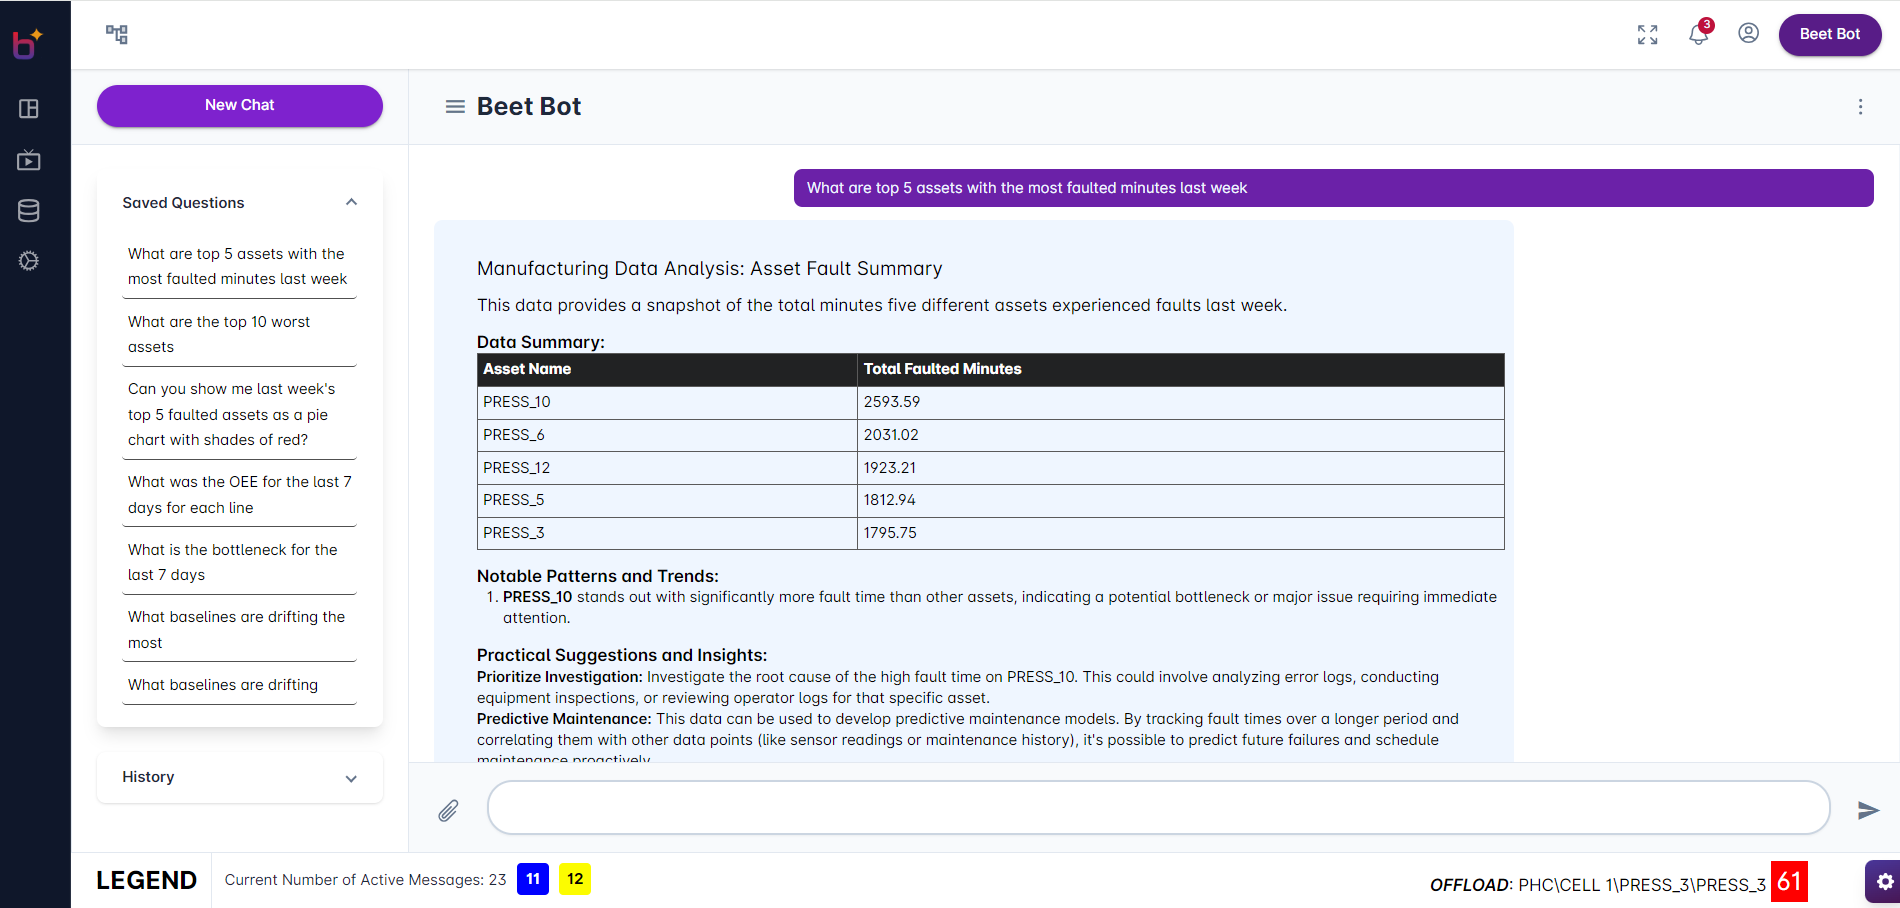This screenshot has width=1900, height=908.
Task: Click the blue 11 message count badge
Action: [x=533, y=879]
